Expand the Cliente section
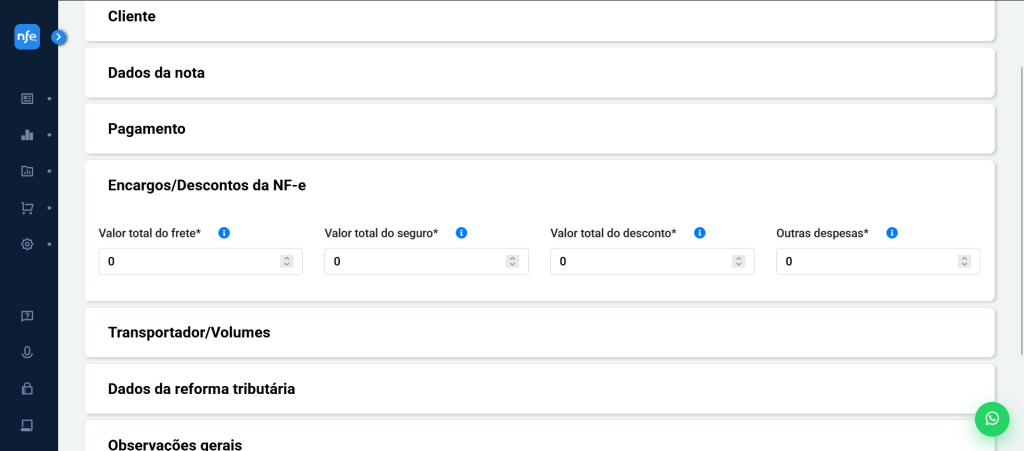This screenshot has width=1024, height=451. (539, 17)
